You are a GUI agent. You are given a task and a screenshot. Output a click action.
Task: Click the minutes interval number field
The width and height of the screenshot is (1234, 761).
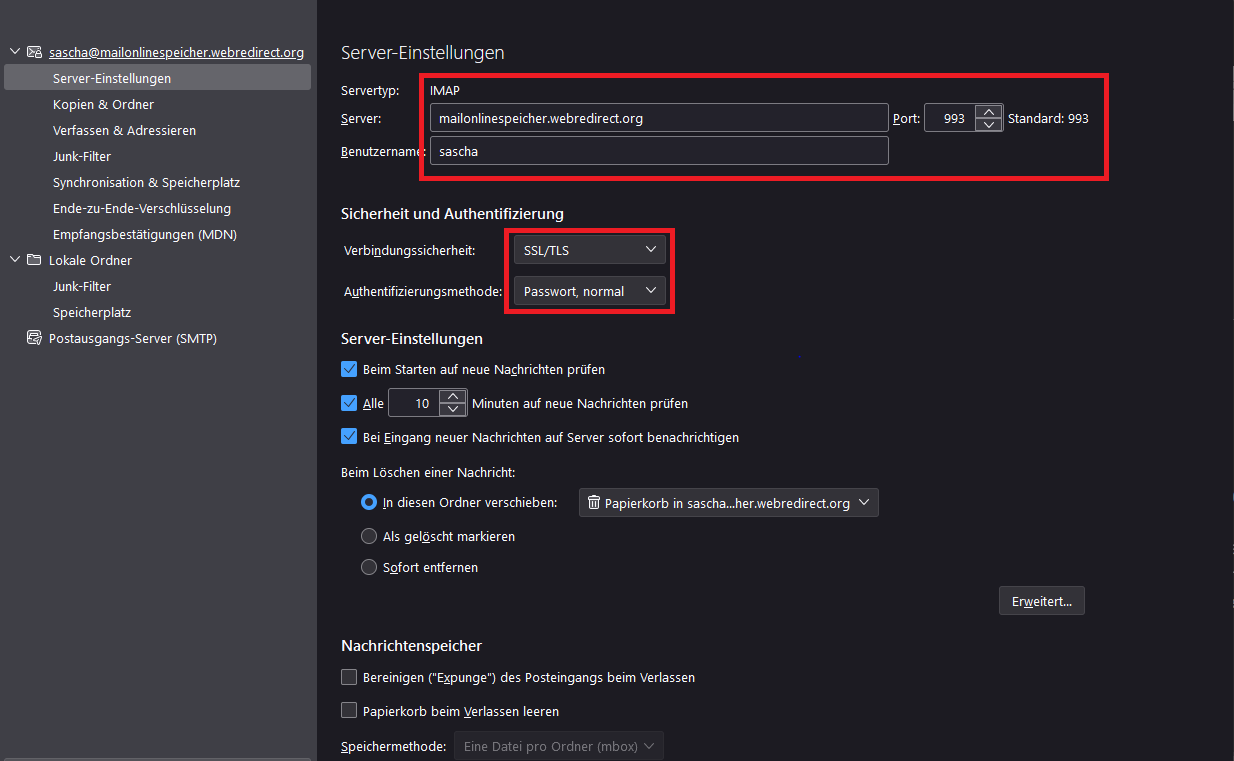[414, 403]
